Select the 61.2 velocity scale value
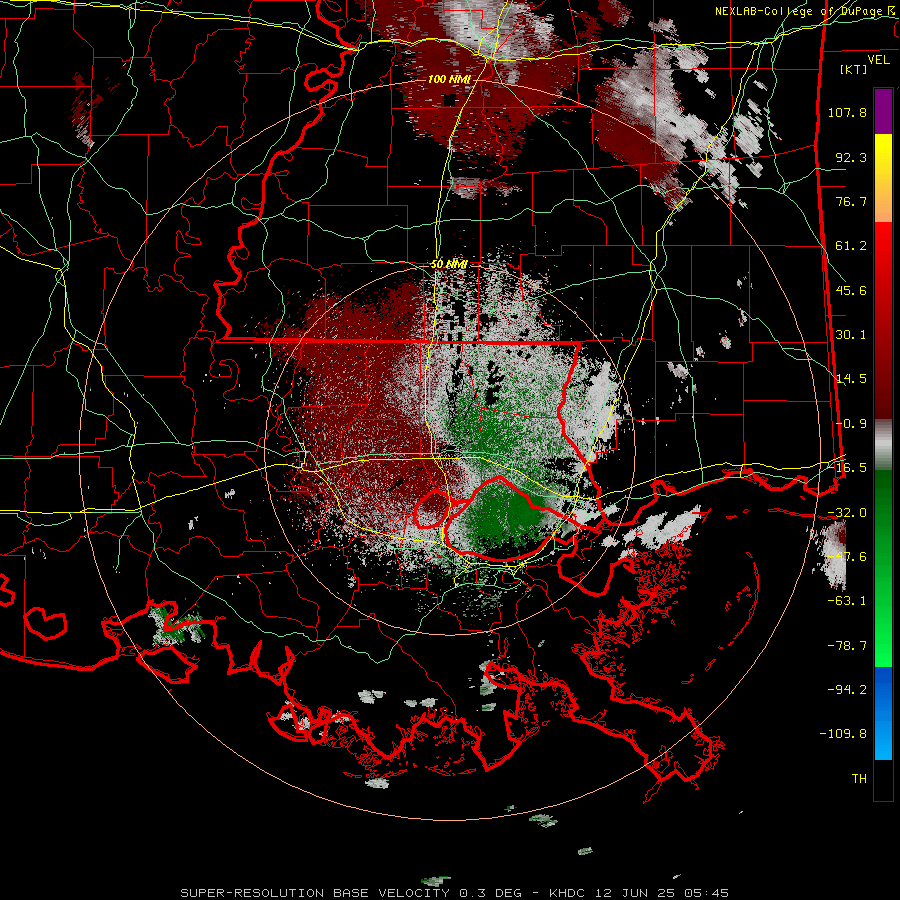 tap(851, 246)
